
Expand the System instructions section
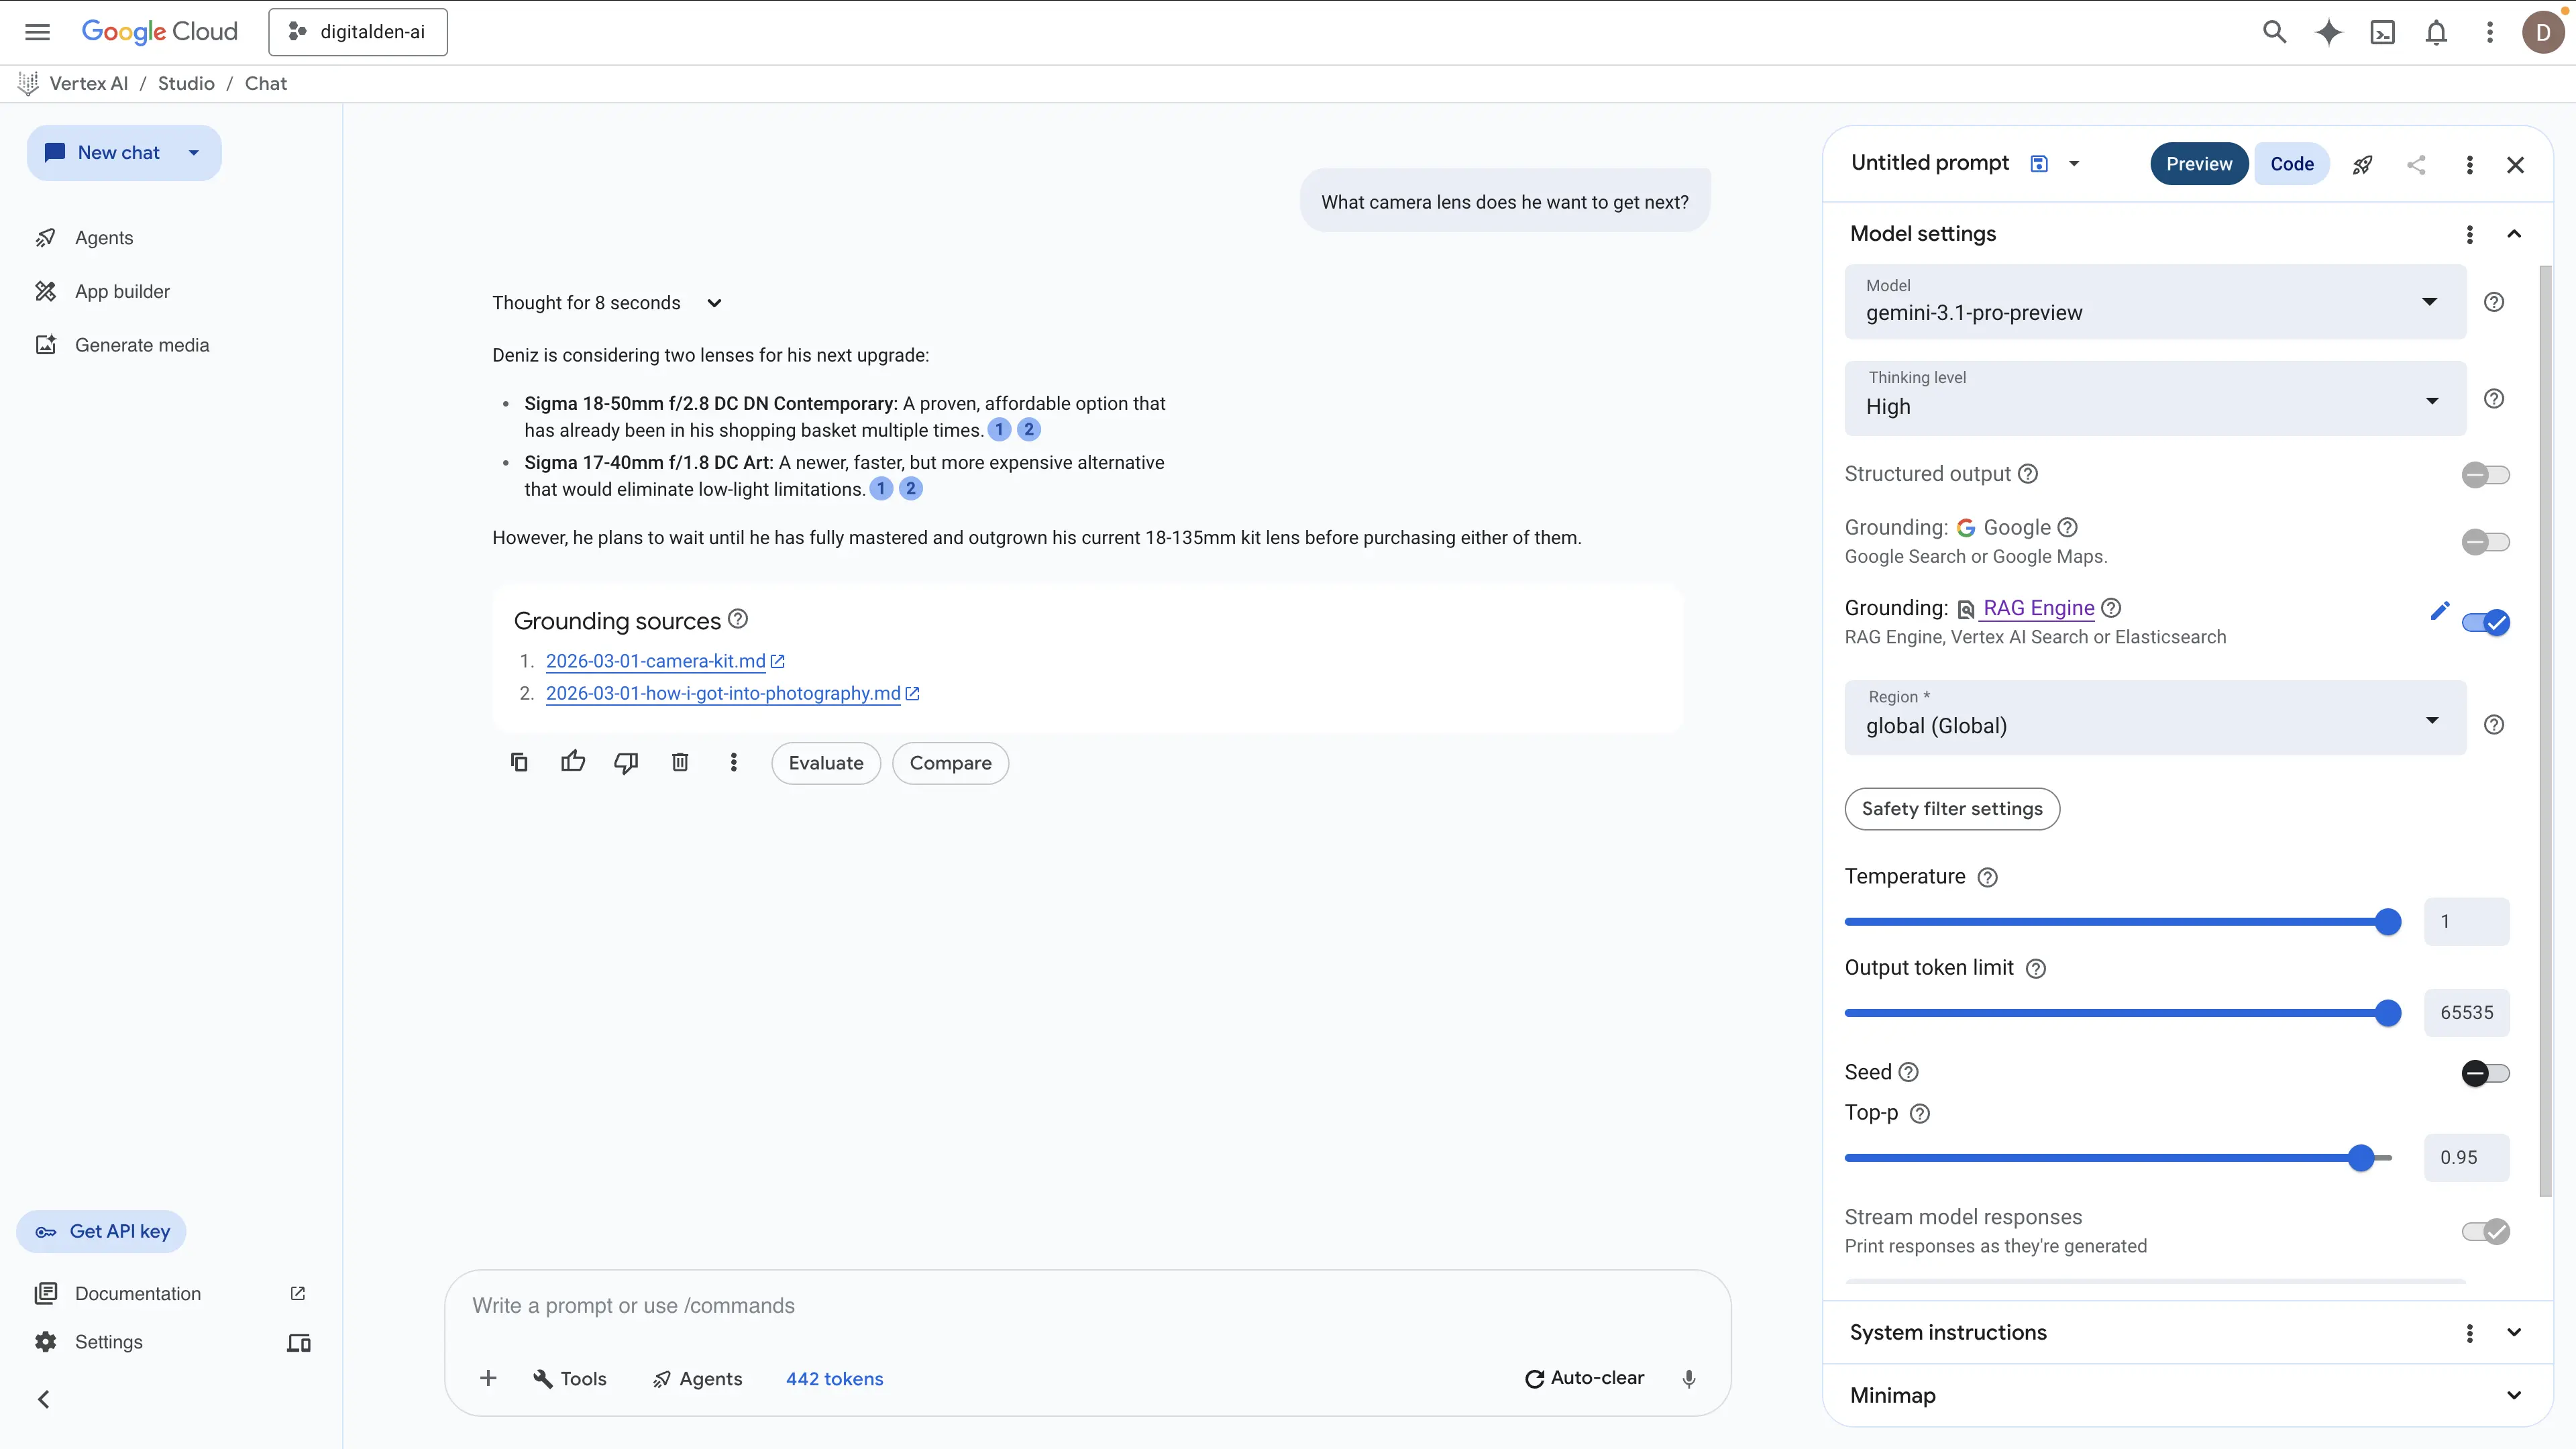tap(2513, 1333)
